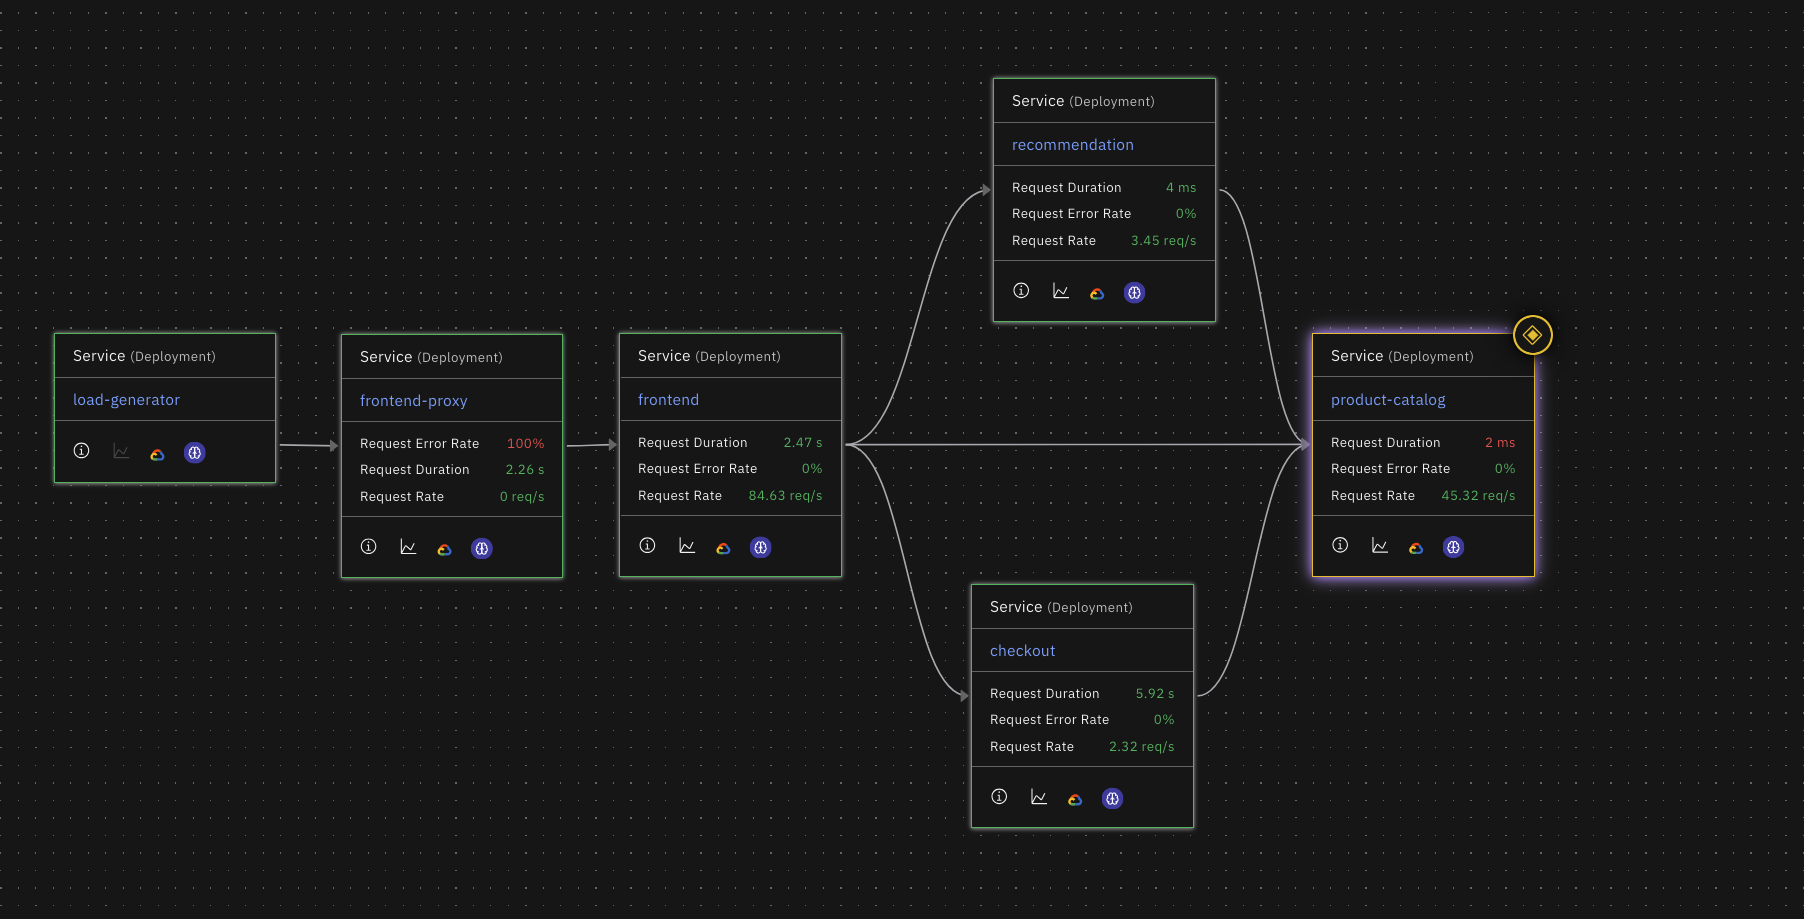Select the 100% Request Error Rate value
Viewport: 1804px width, 919px height.
pyautogui.click(x=525, y=444)
